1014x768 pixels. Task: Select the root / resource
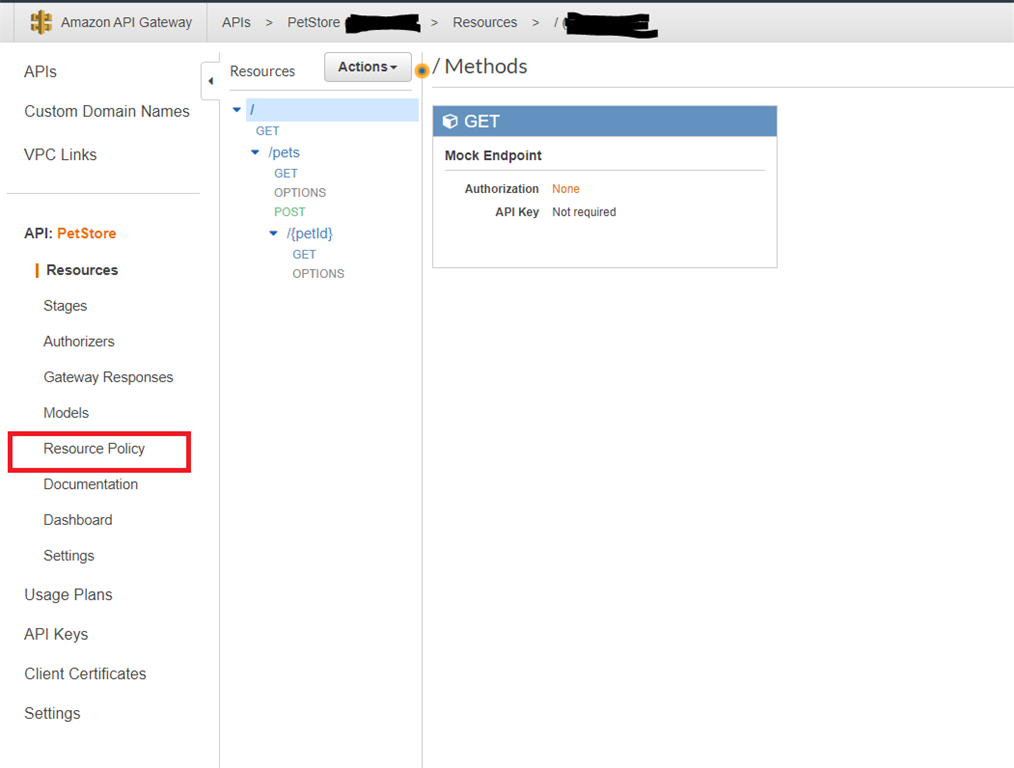[x=332, y=110]
